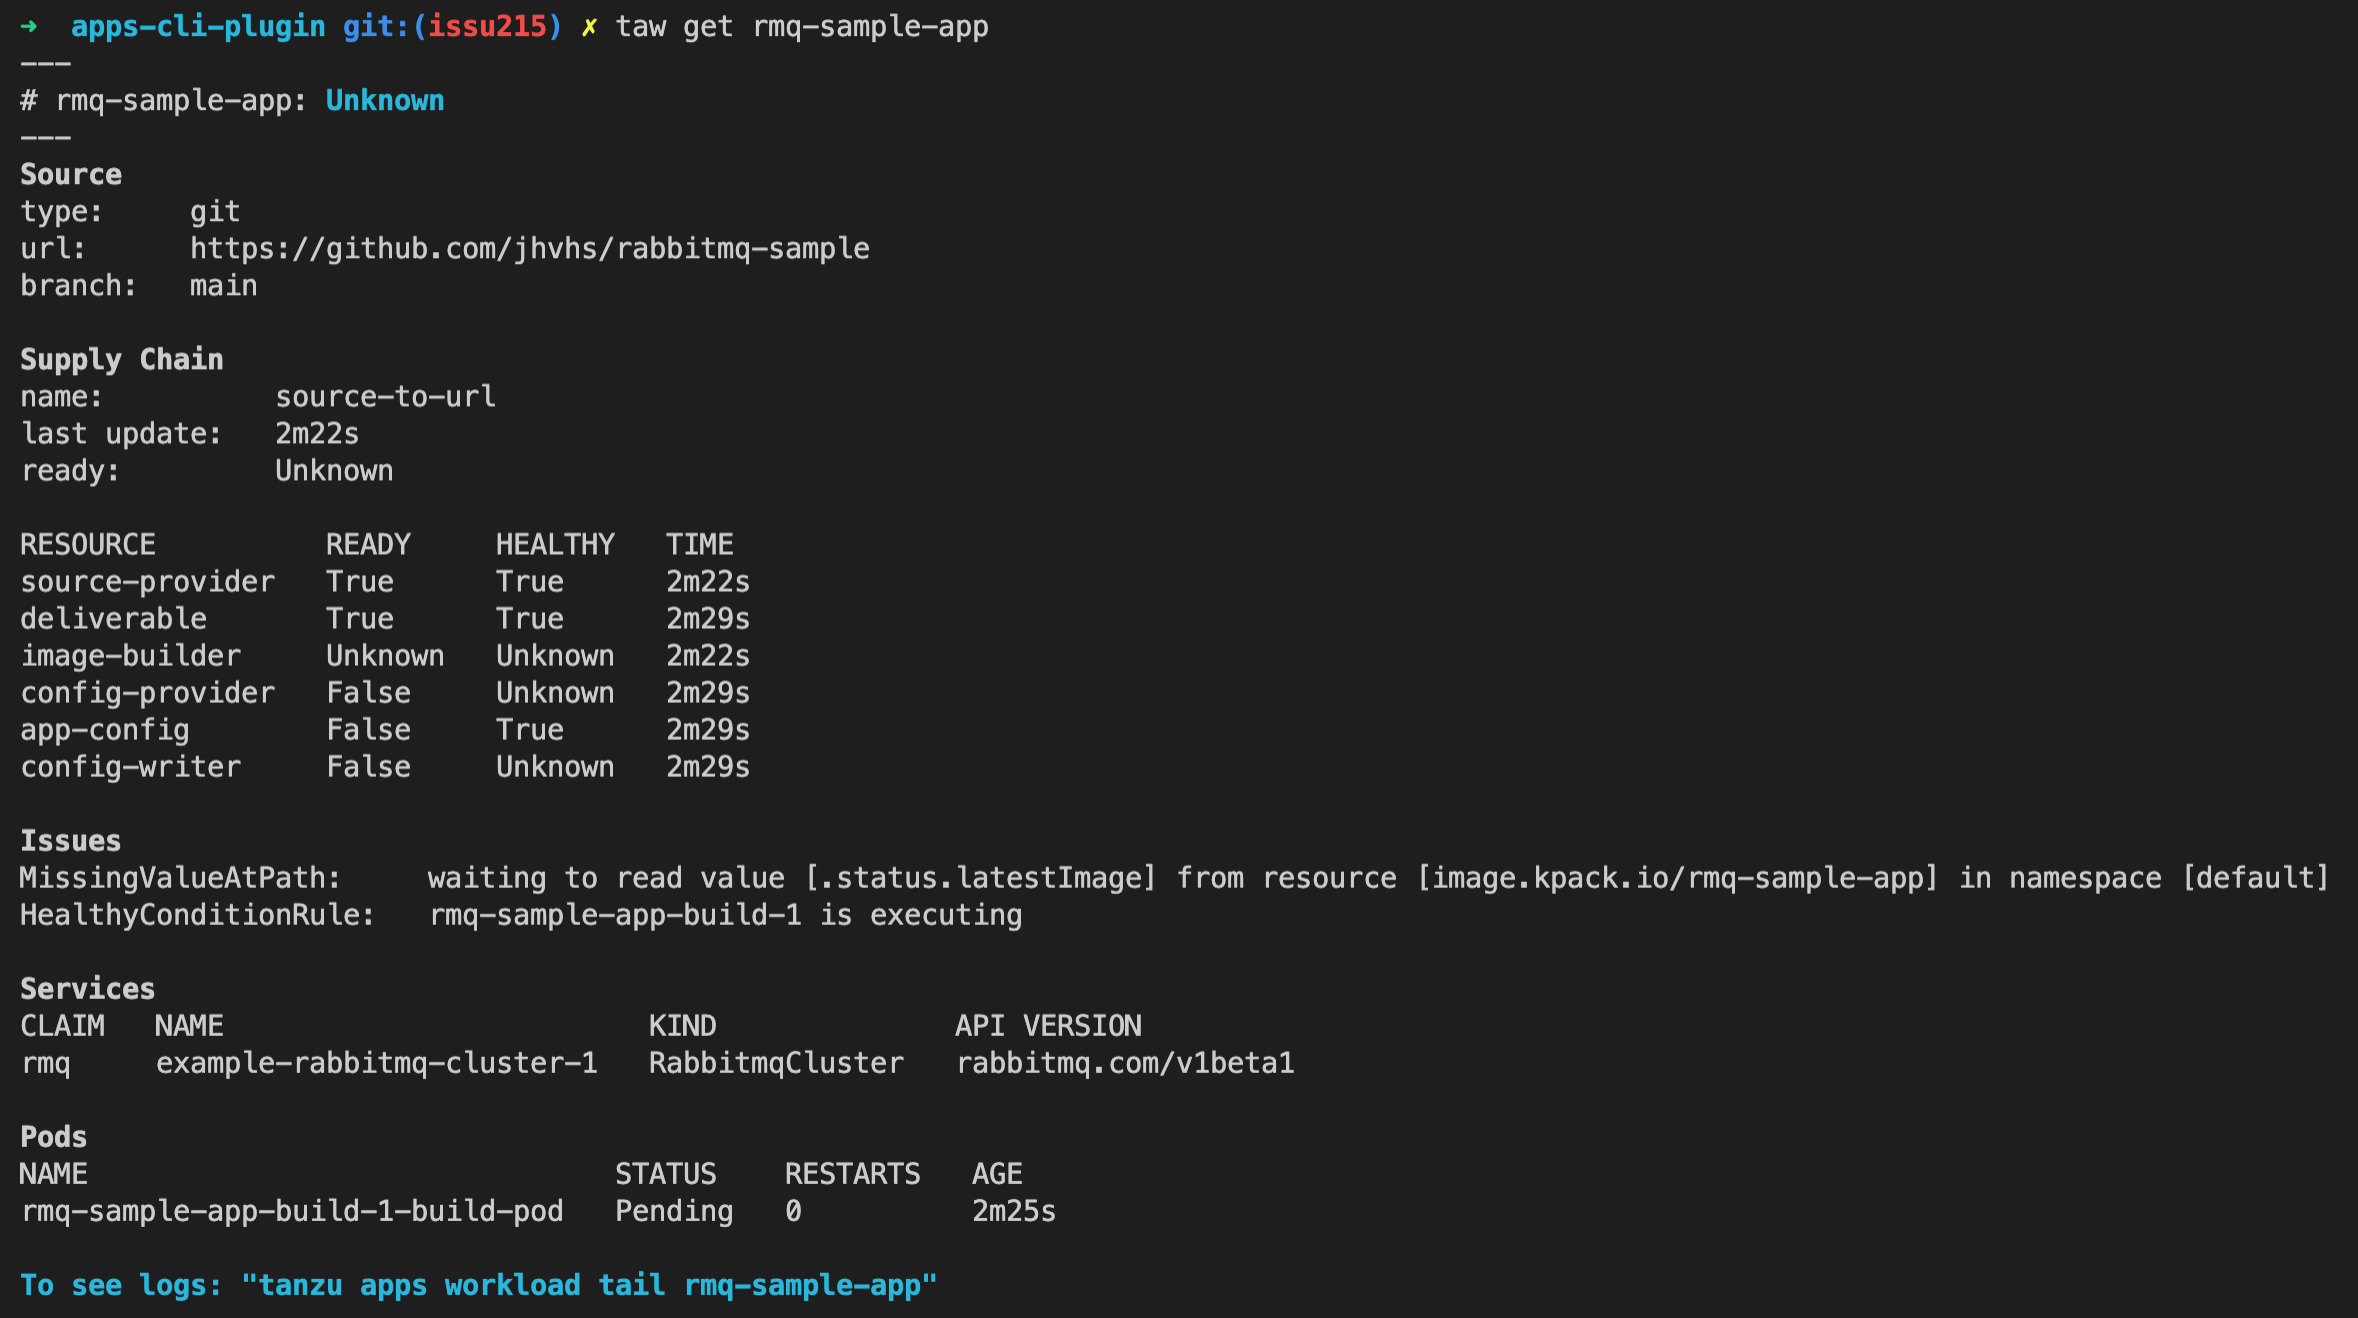Click the last update value '2m22s'
Screen dimensions: 2358x1318
click(x=317, y=434)
